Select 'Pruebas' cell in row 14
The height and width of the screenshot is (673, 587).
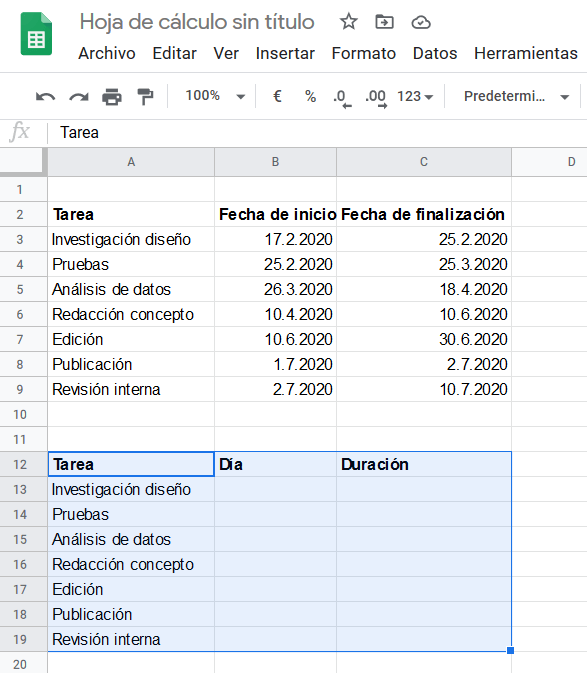[x=131, y=514]
